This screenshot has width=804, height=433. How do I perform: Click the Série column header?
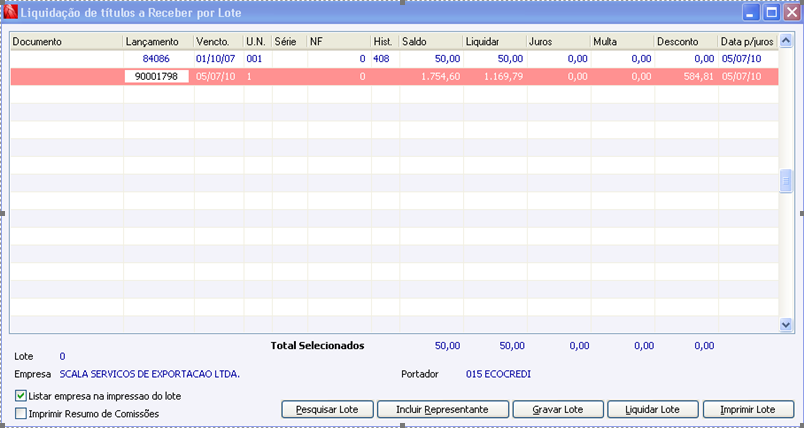[x=290, y=42]
